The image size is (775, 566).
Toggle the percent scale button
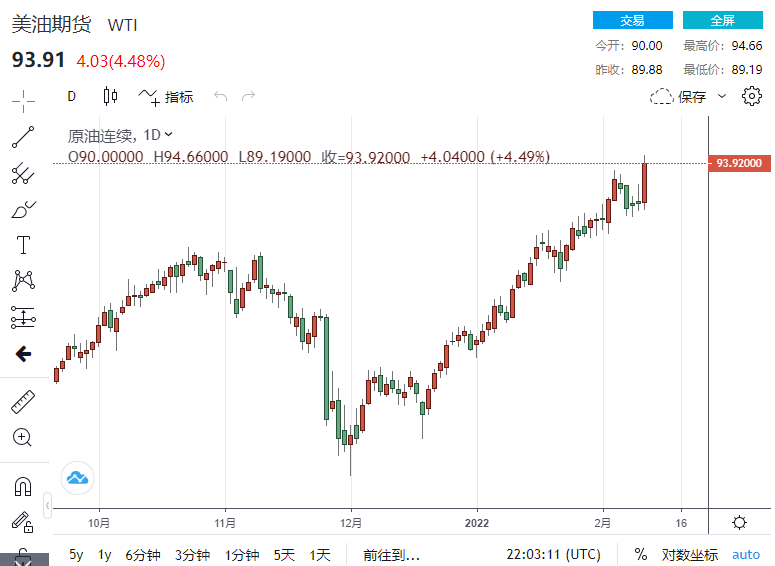point(640,554)
